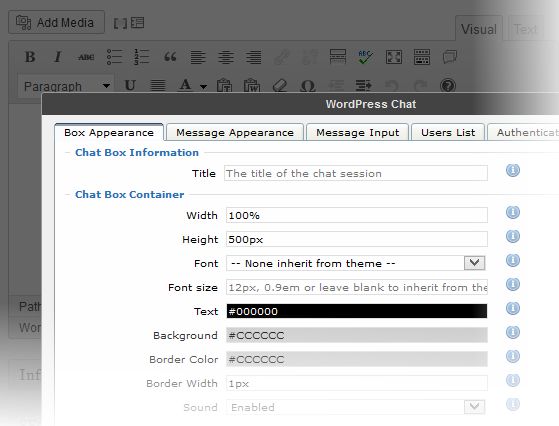The width and height of the screenshot is (559, 426).
Task: Click the remove formatting eraser
Action: (x=280, y=86)
